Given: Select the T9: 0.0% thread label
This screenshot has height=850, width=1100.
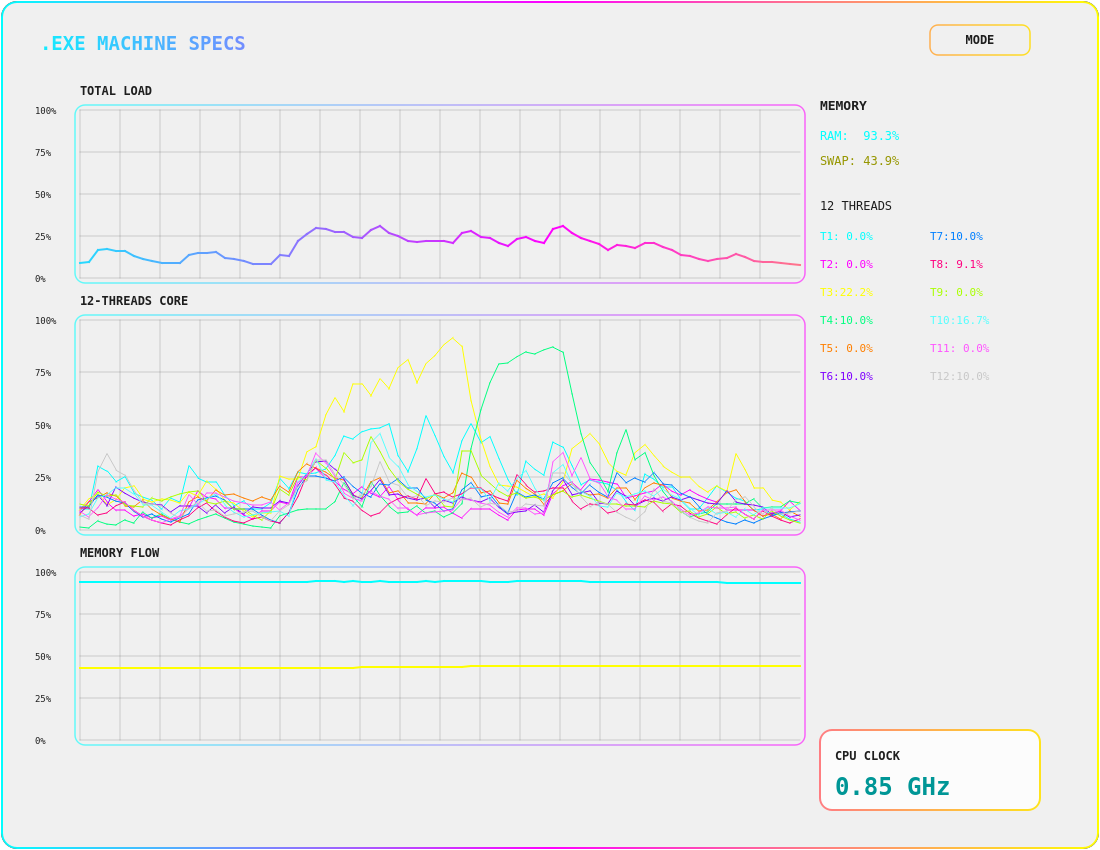Looking at the screenshot, I should tap(956, 292).
